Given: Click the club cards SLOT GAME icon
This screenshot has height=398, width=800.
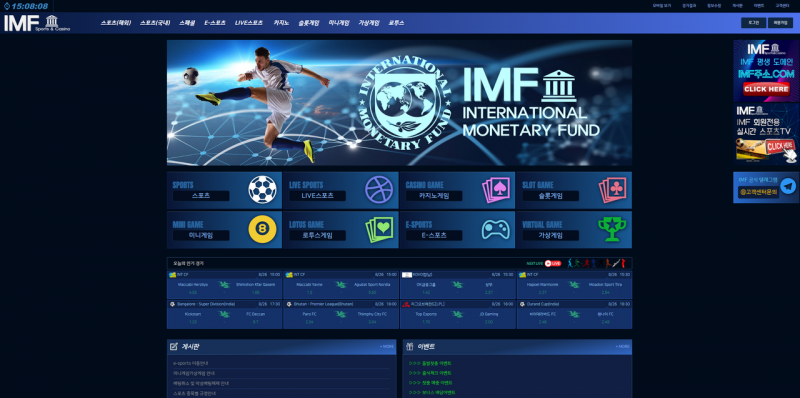Looking at the screenshot, I should 612,190.
